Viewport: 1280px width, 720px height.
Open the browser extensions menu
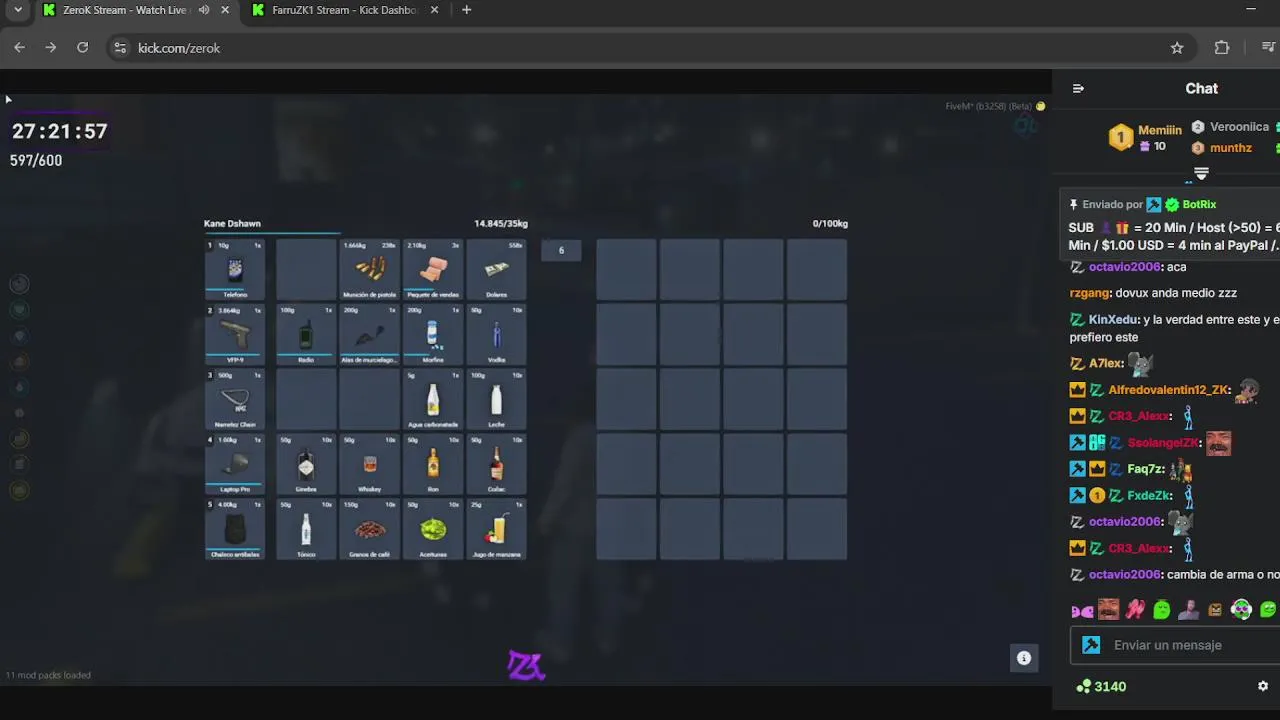pyautogui.click(x=1222, y=48)
